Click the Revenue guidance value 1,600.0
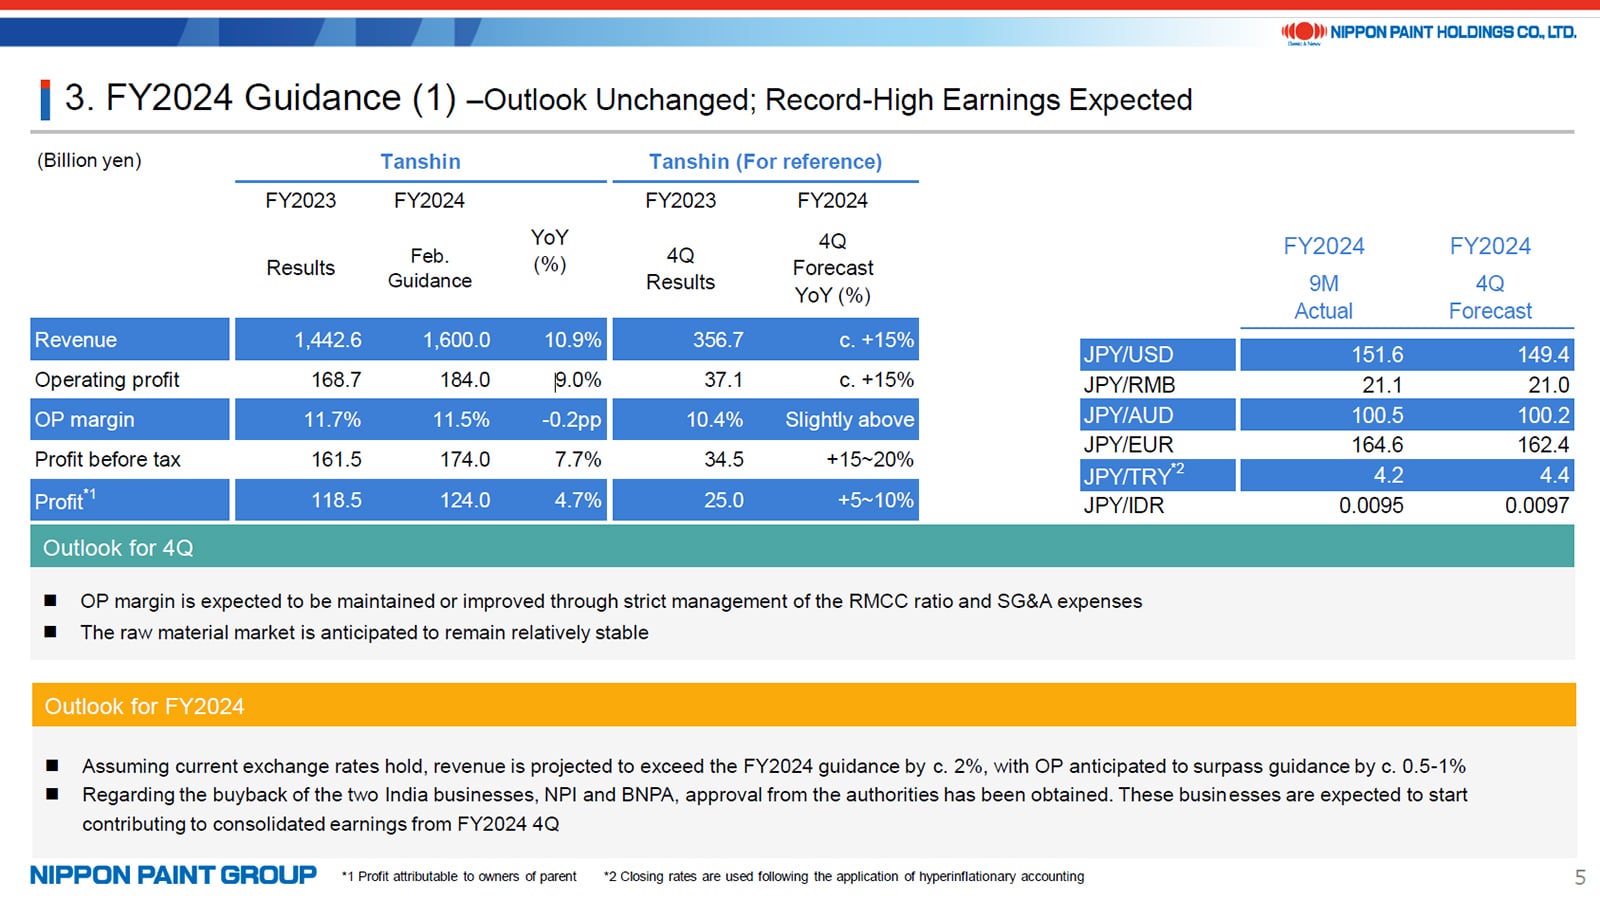Viewport: 1600px width, 900px height. coord(456,340)
